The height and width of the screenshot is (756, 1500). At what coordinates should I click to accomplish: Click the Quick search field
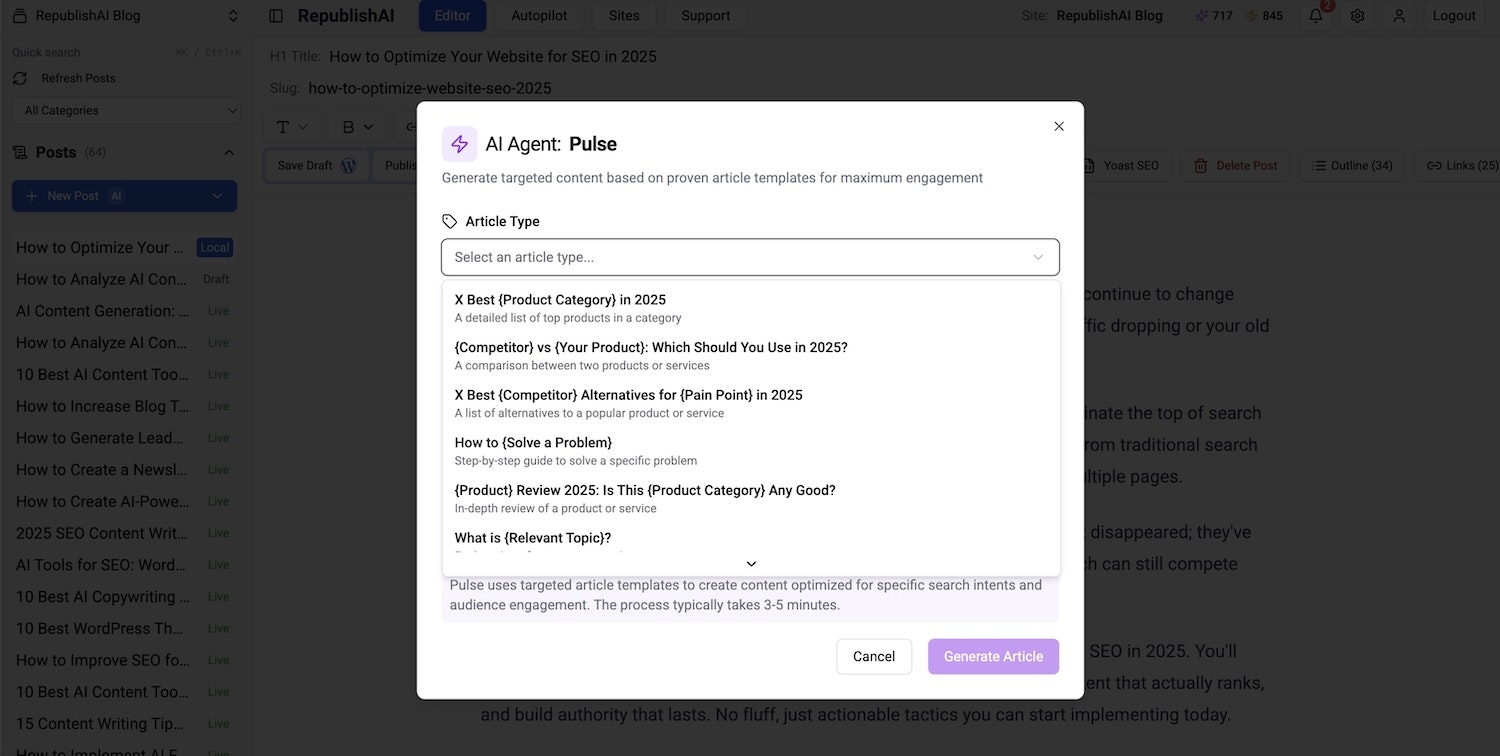126,53
